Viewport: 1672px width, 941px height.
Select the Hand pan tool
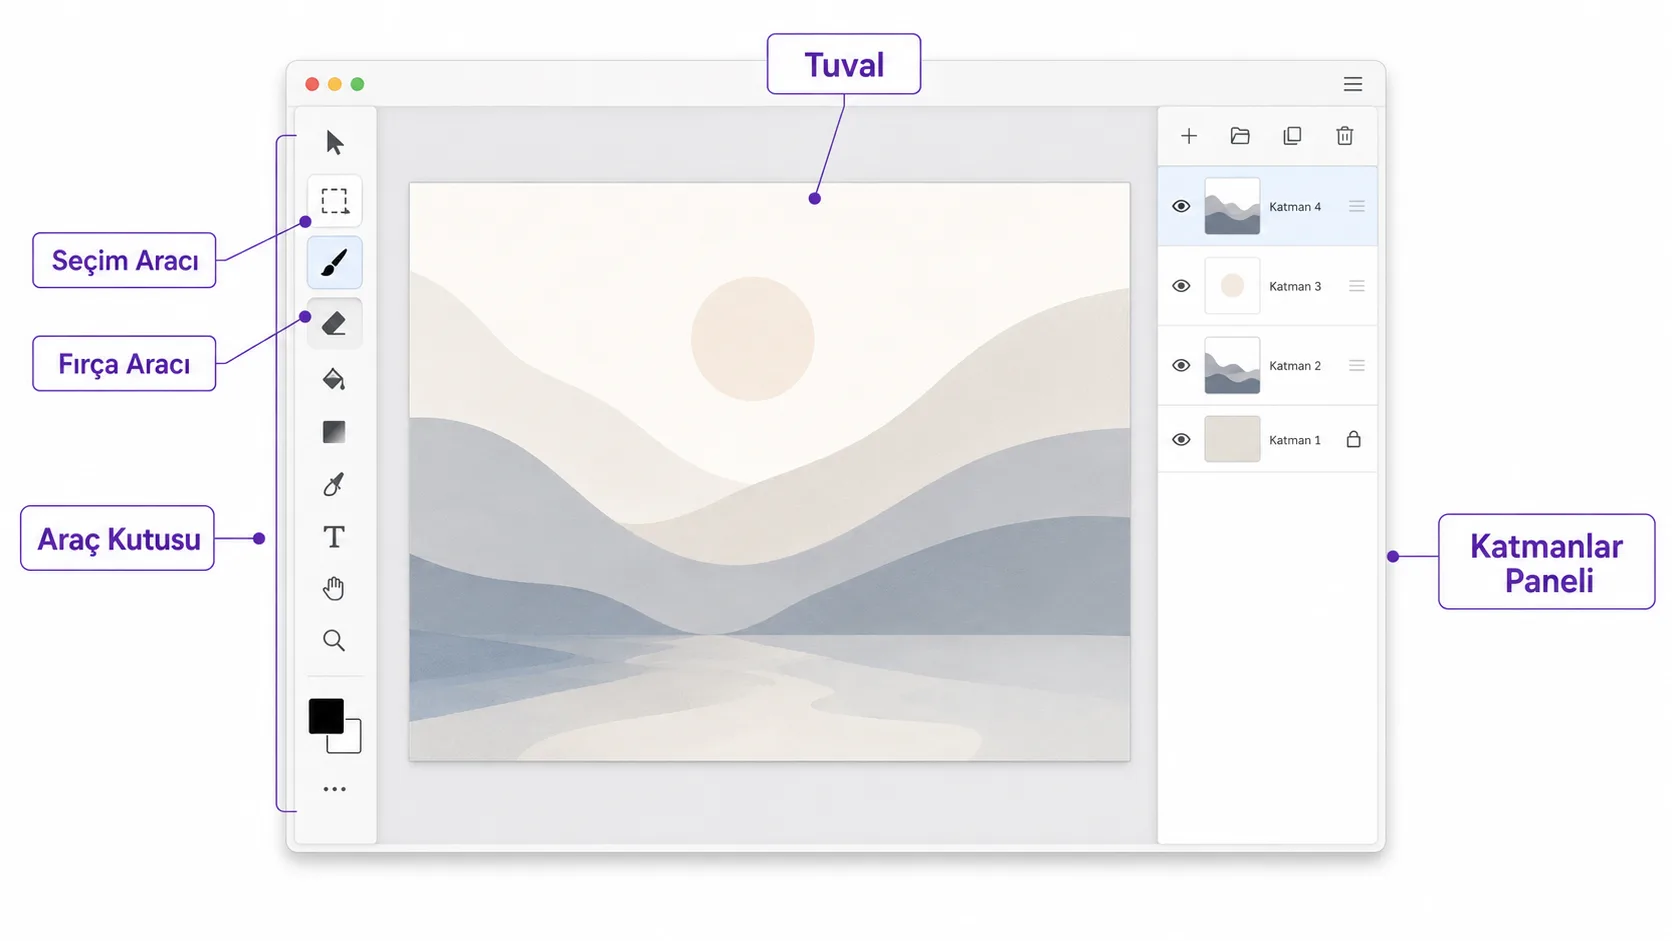click(x=334, y=588)
